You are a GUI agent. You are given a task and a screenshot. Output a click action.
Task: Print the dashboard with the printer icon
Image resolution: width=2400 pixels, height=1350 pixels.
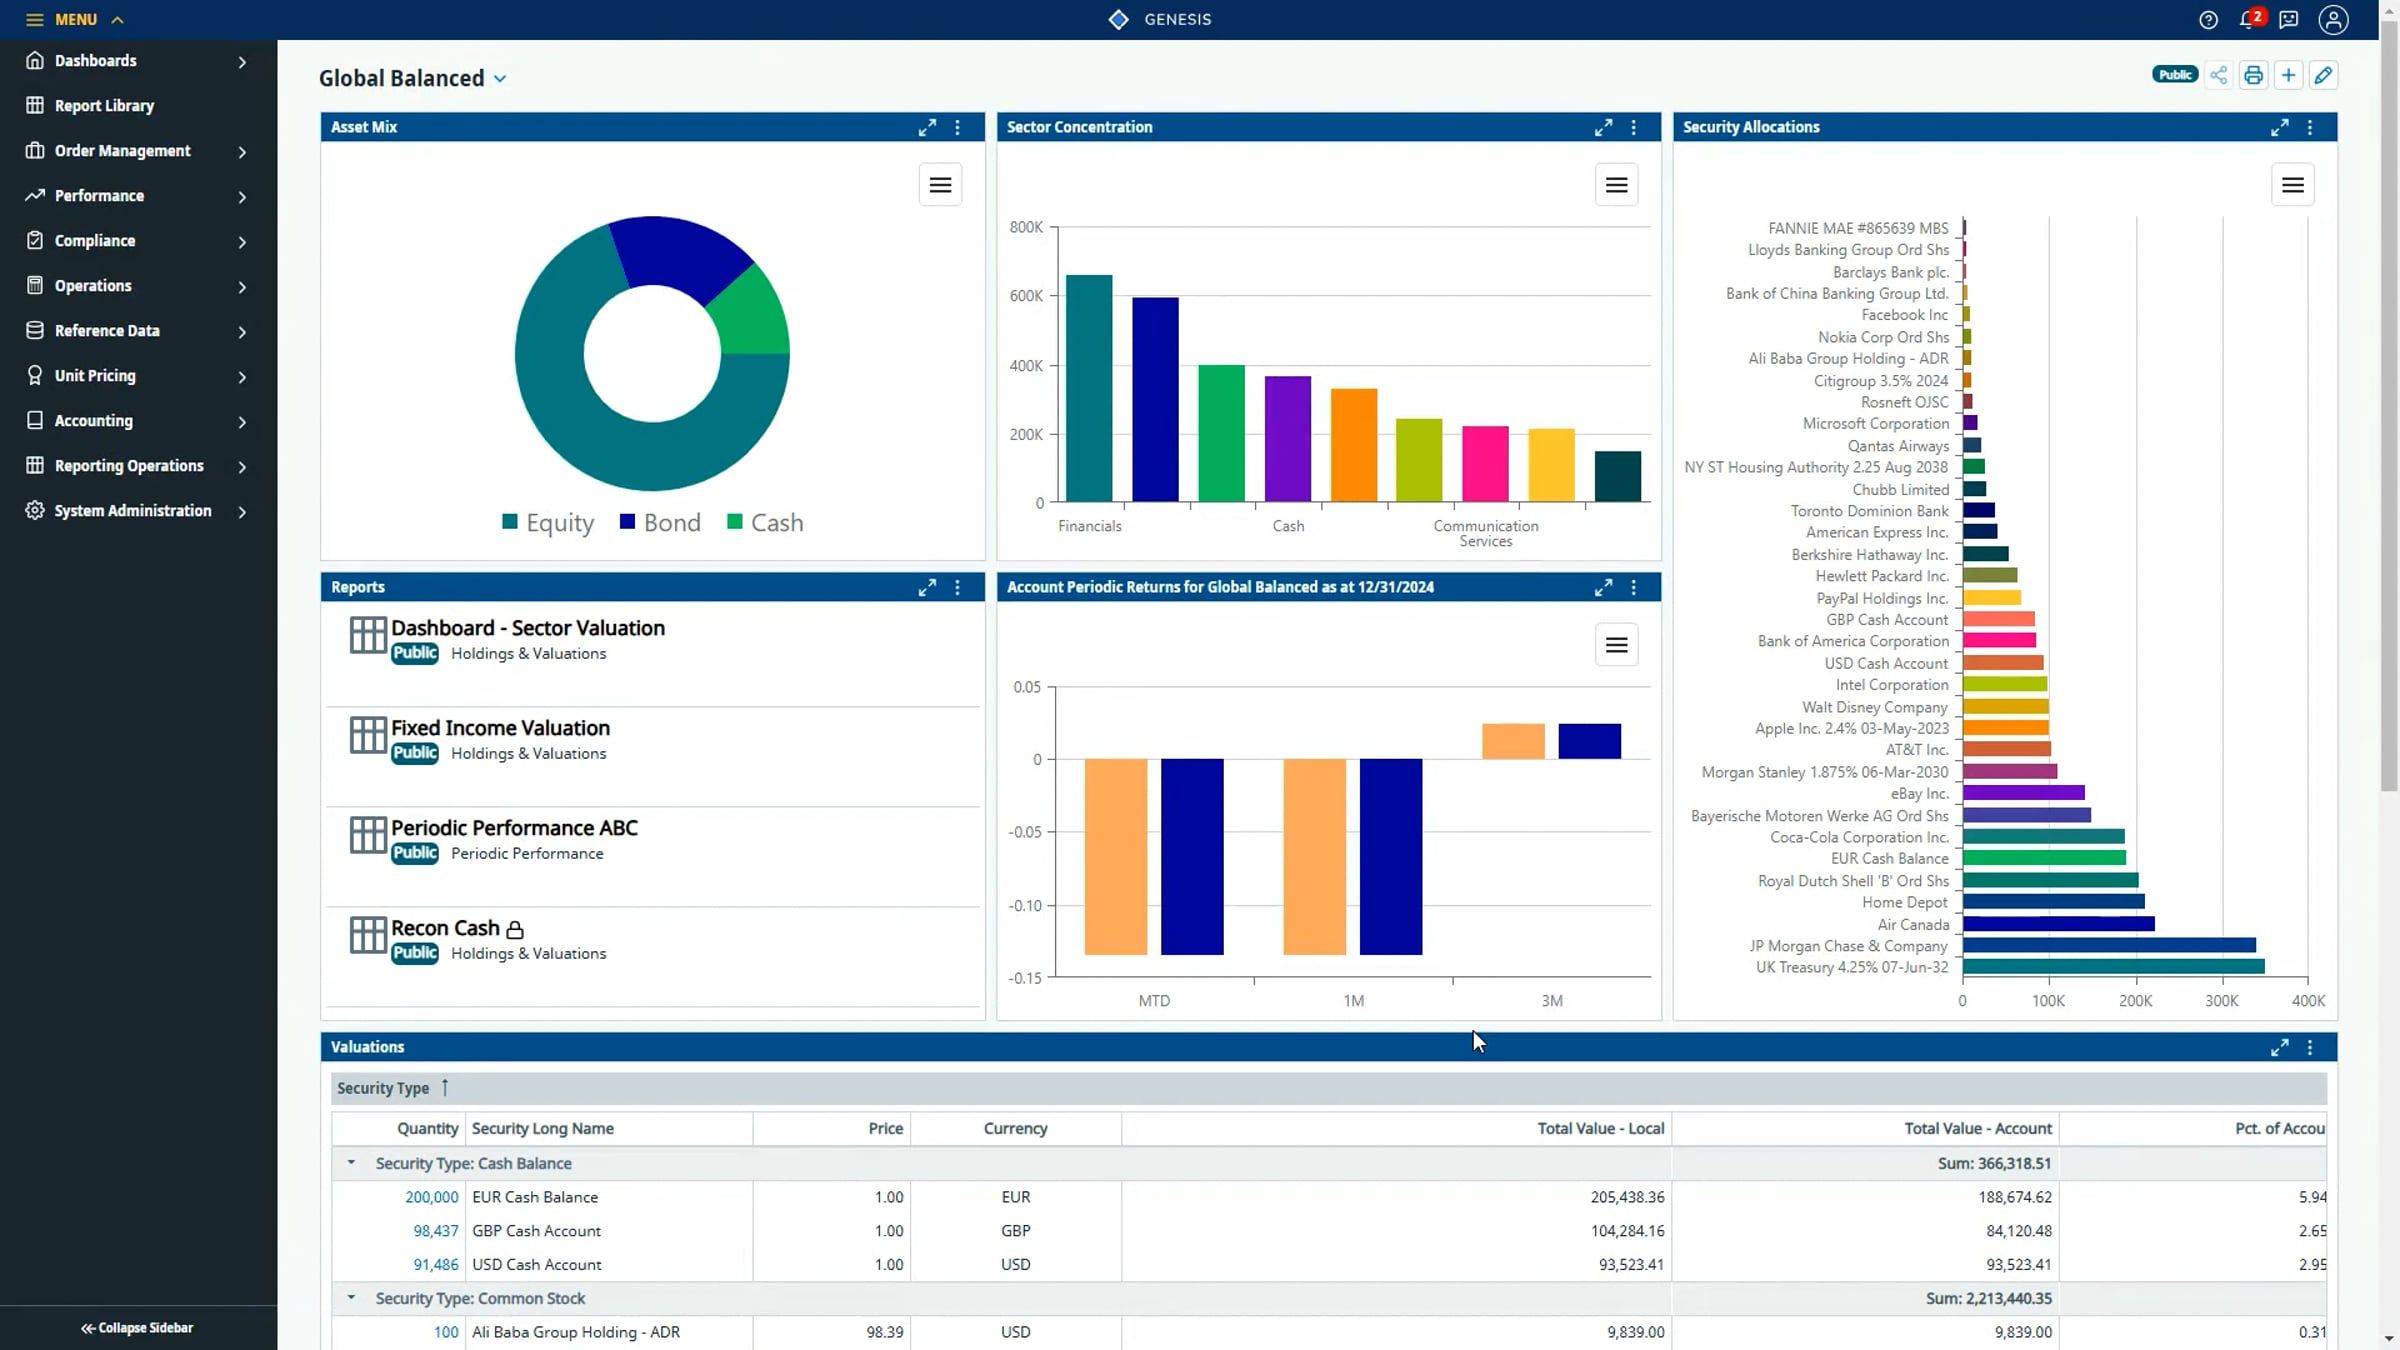pyautogui.click(x=2253, y=75)
